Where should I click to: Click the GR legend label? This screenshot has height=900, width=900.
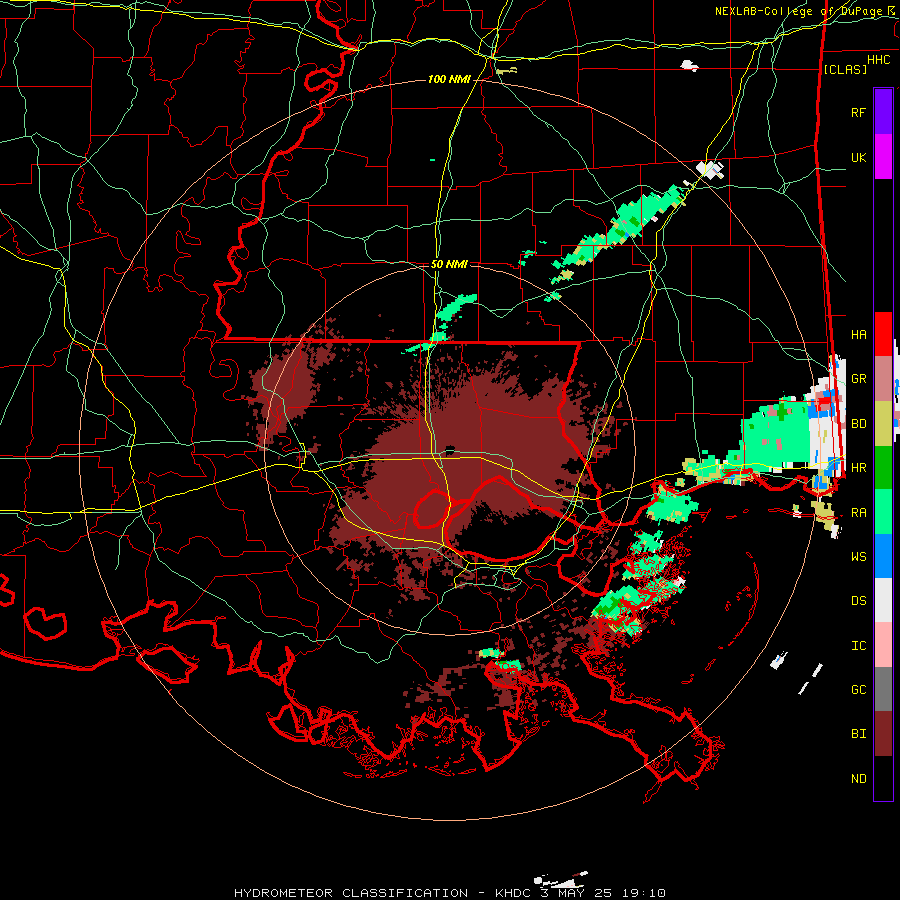(858, 379)
